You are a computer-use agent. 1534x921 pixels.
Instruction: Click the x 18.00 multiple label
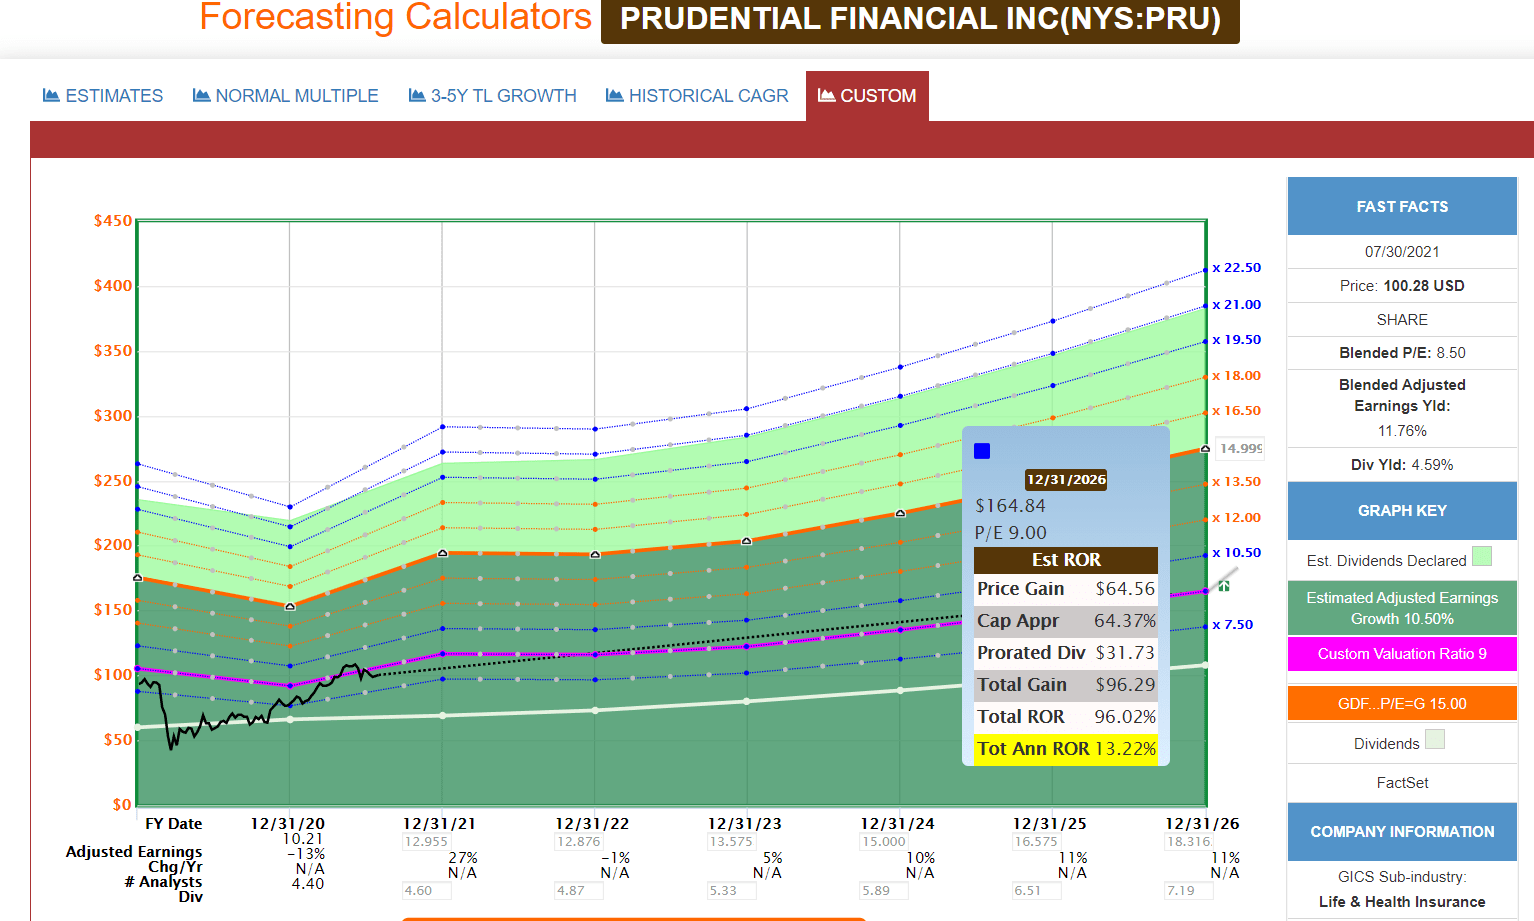pyautogui.click(x=1237, y=376)
